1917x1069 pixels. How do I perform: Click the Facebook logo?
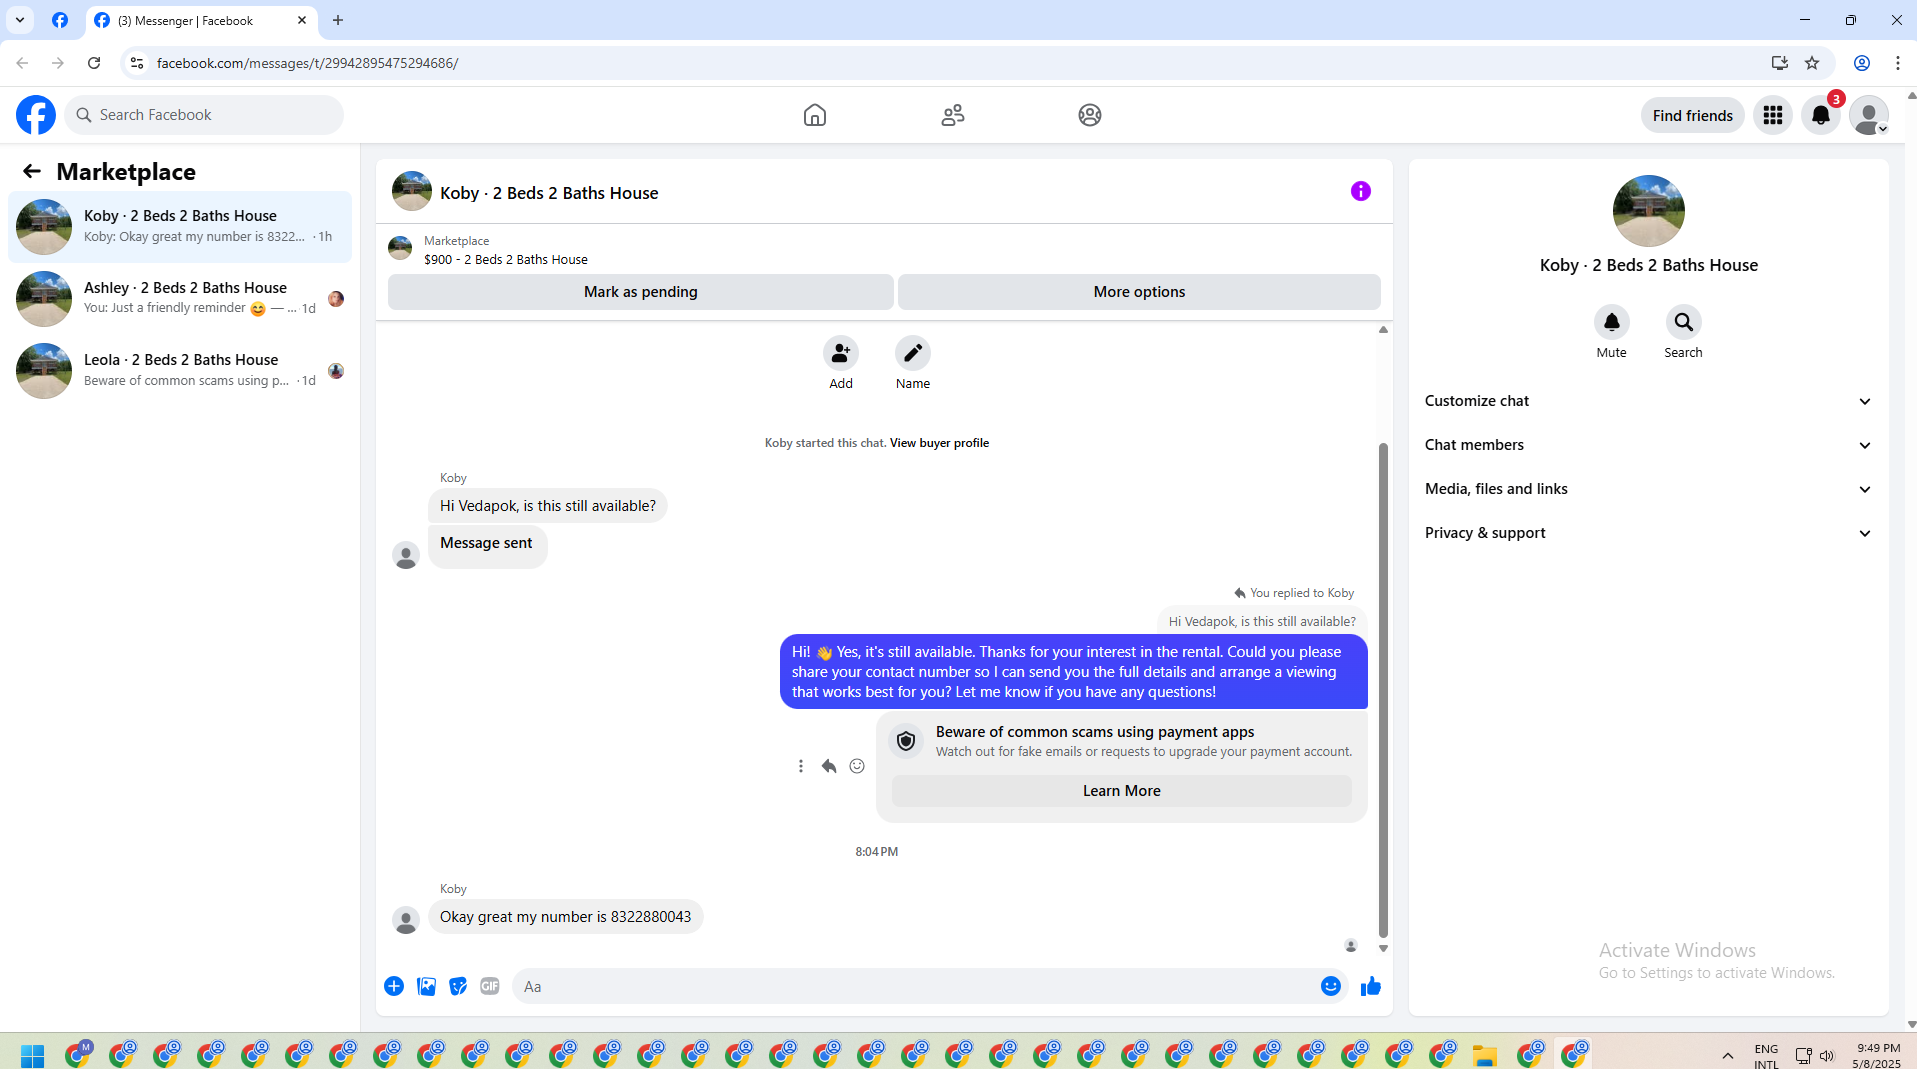[36, 115]
